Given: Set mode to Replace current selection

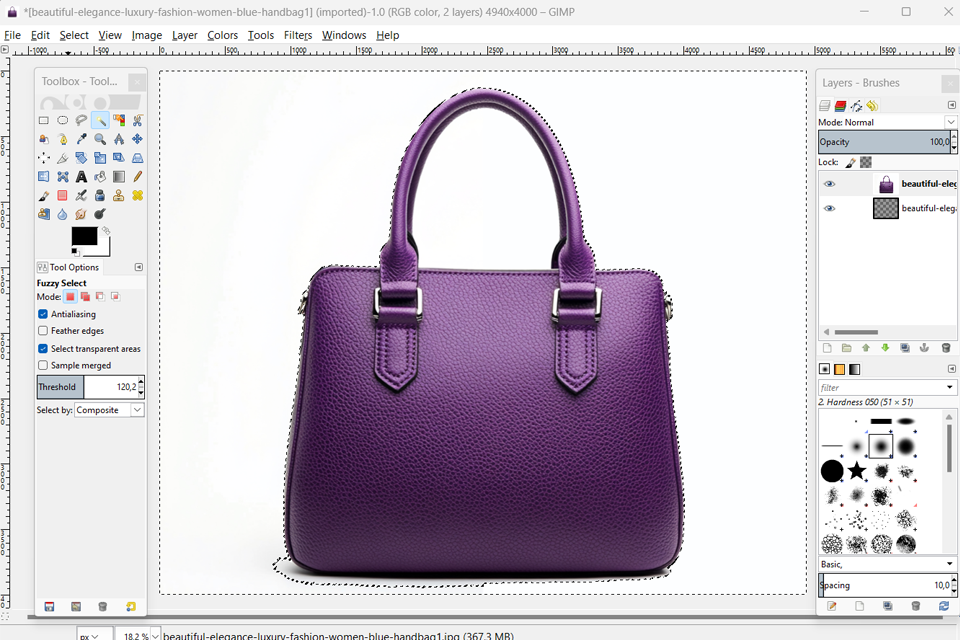Looking at the screenshot, I should pyautogui.click(x=70, y=297).
